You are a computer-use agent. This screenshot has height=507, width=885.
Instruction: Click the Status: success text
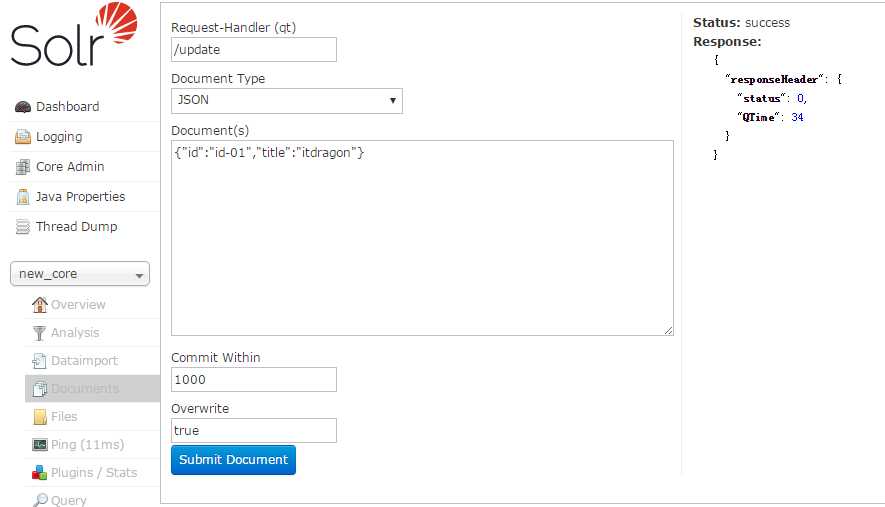click(x=741, y=23)
